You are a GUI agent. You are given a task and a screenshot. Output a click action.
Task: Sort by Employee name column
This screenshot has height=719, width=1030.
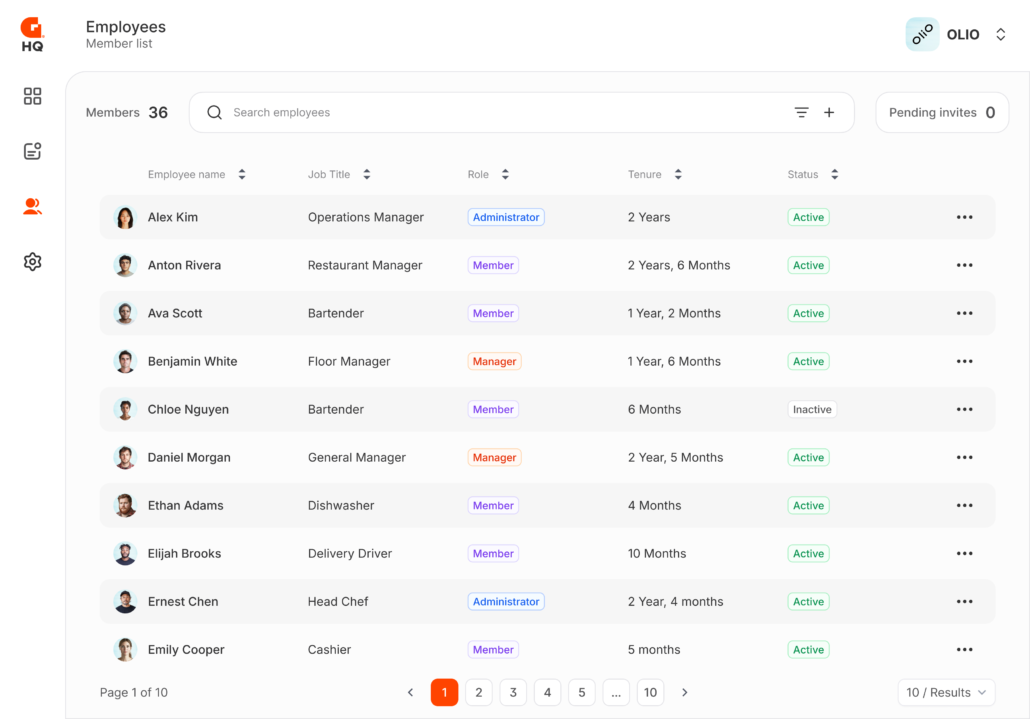coord(241,175)
